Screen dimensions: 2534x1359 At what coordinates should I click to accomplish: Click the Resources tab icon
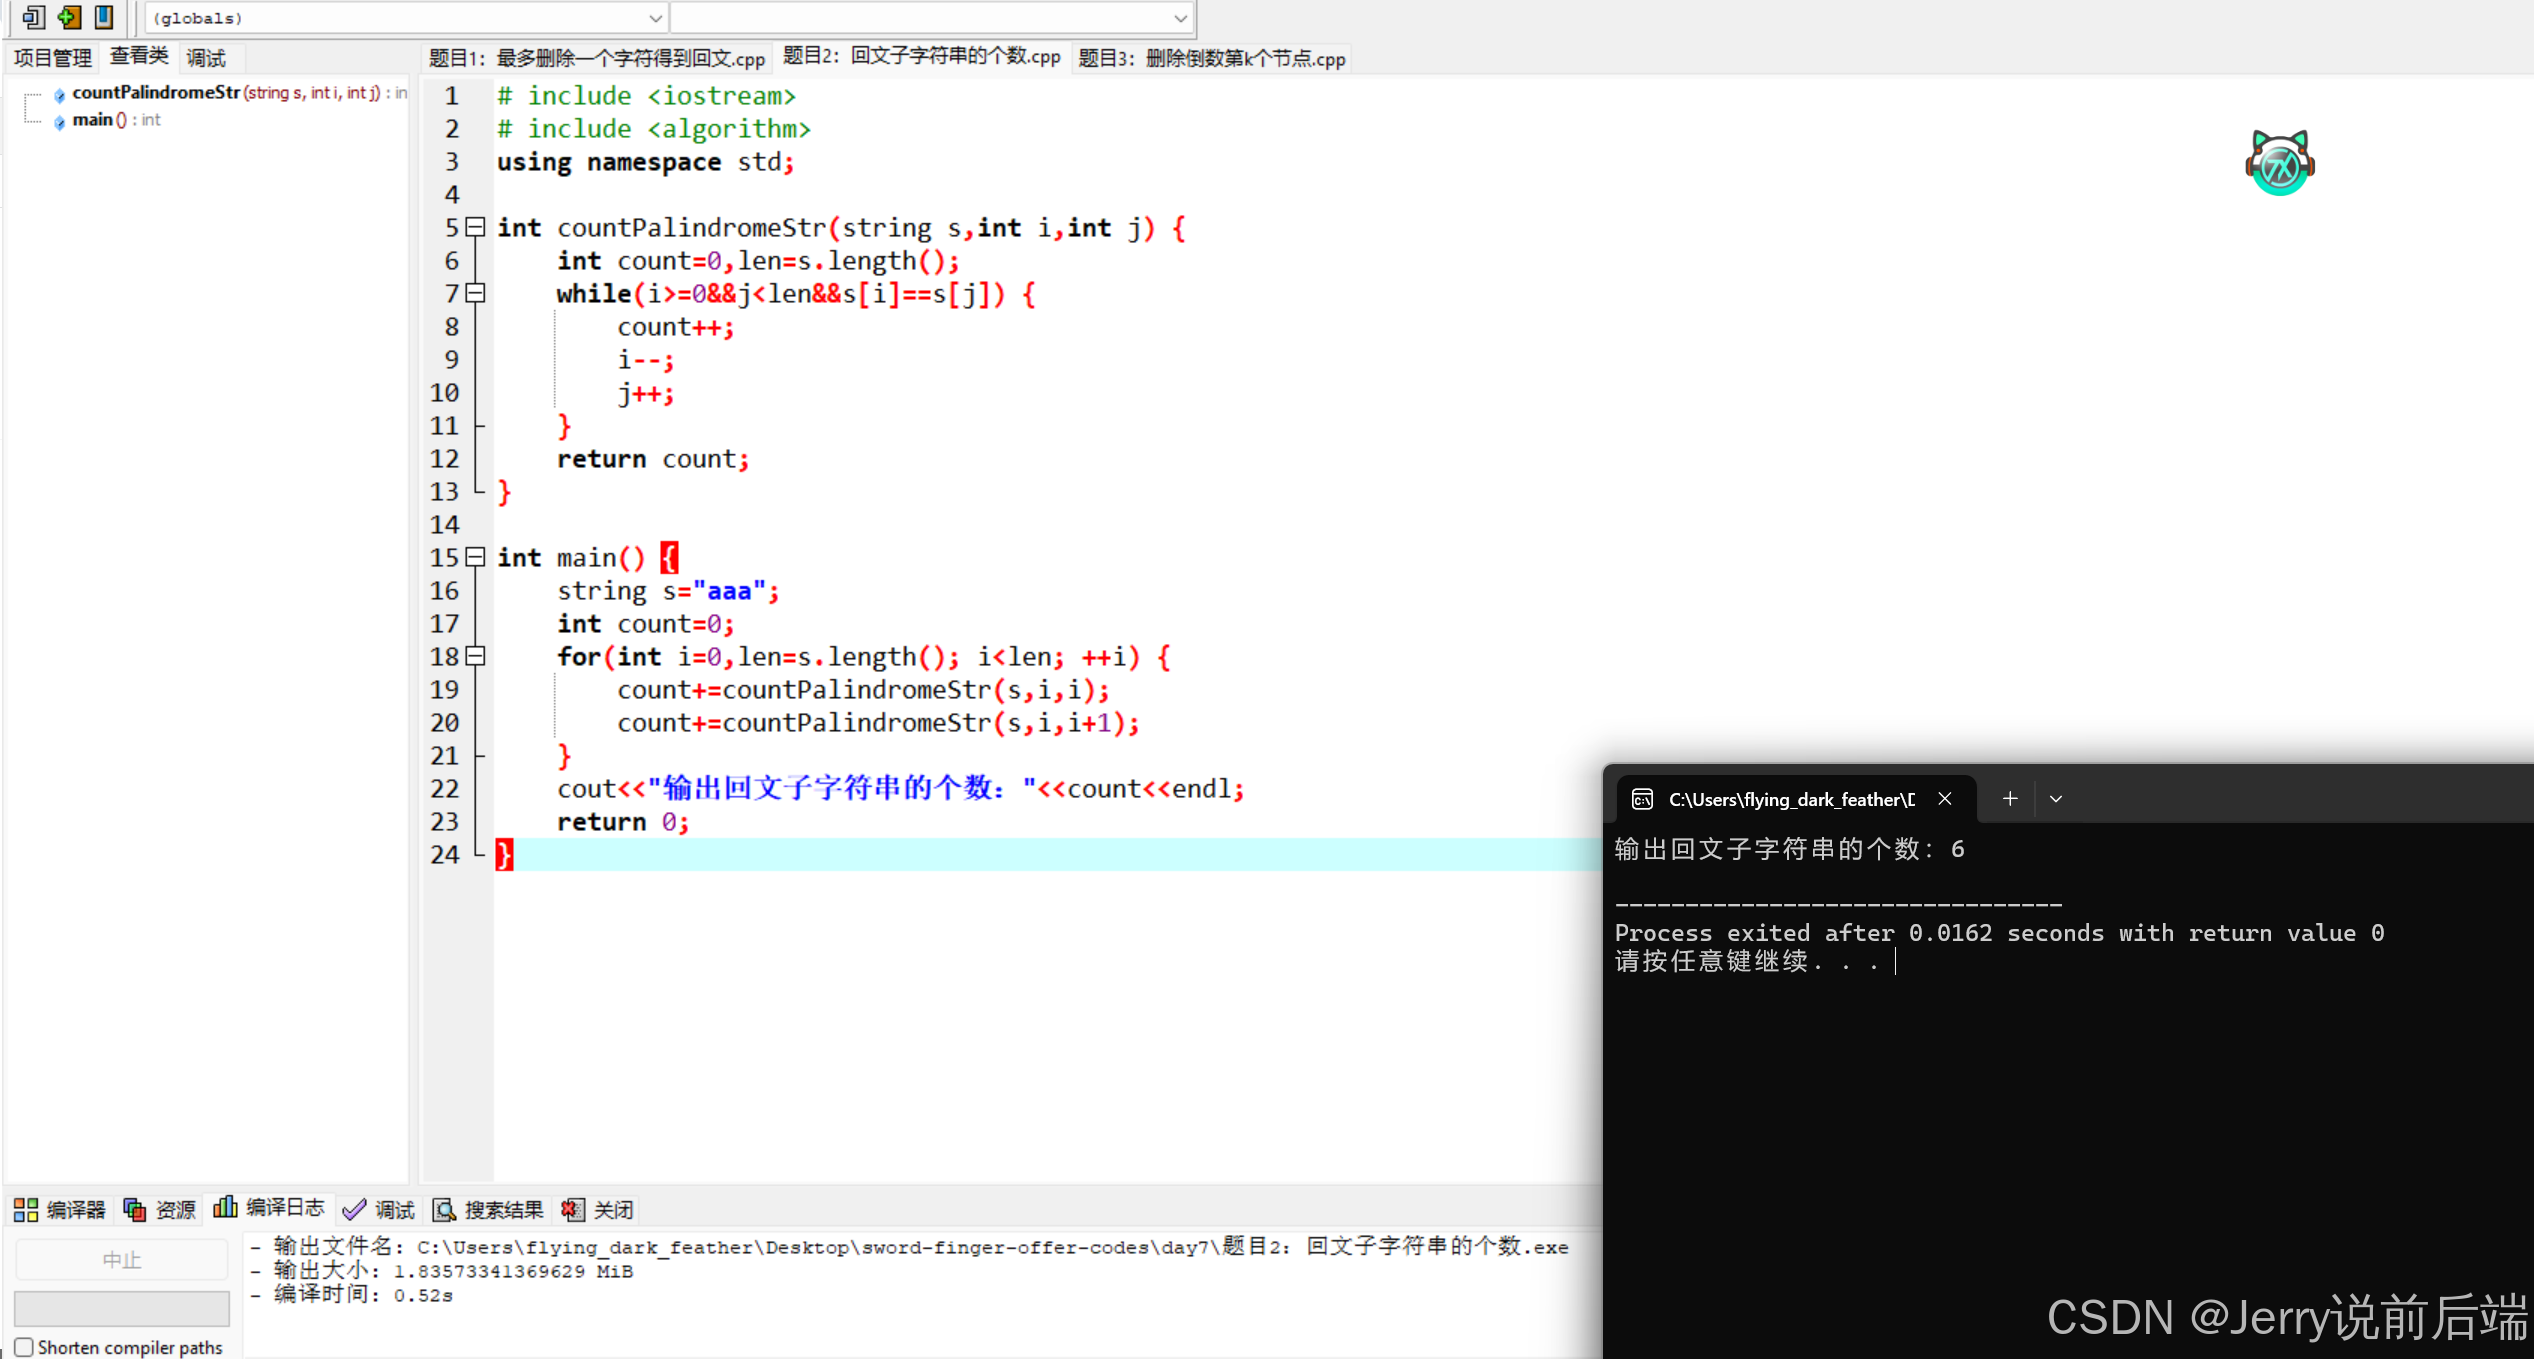pos(134,1210)
